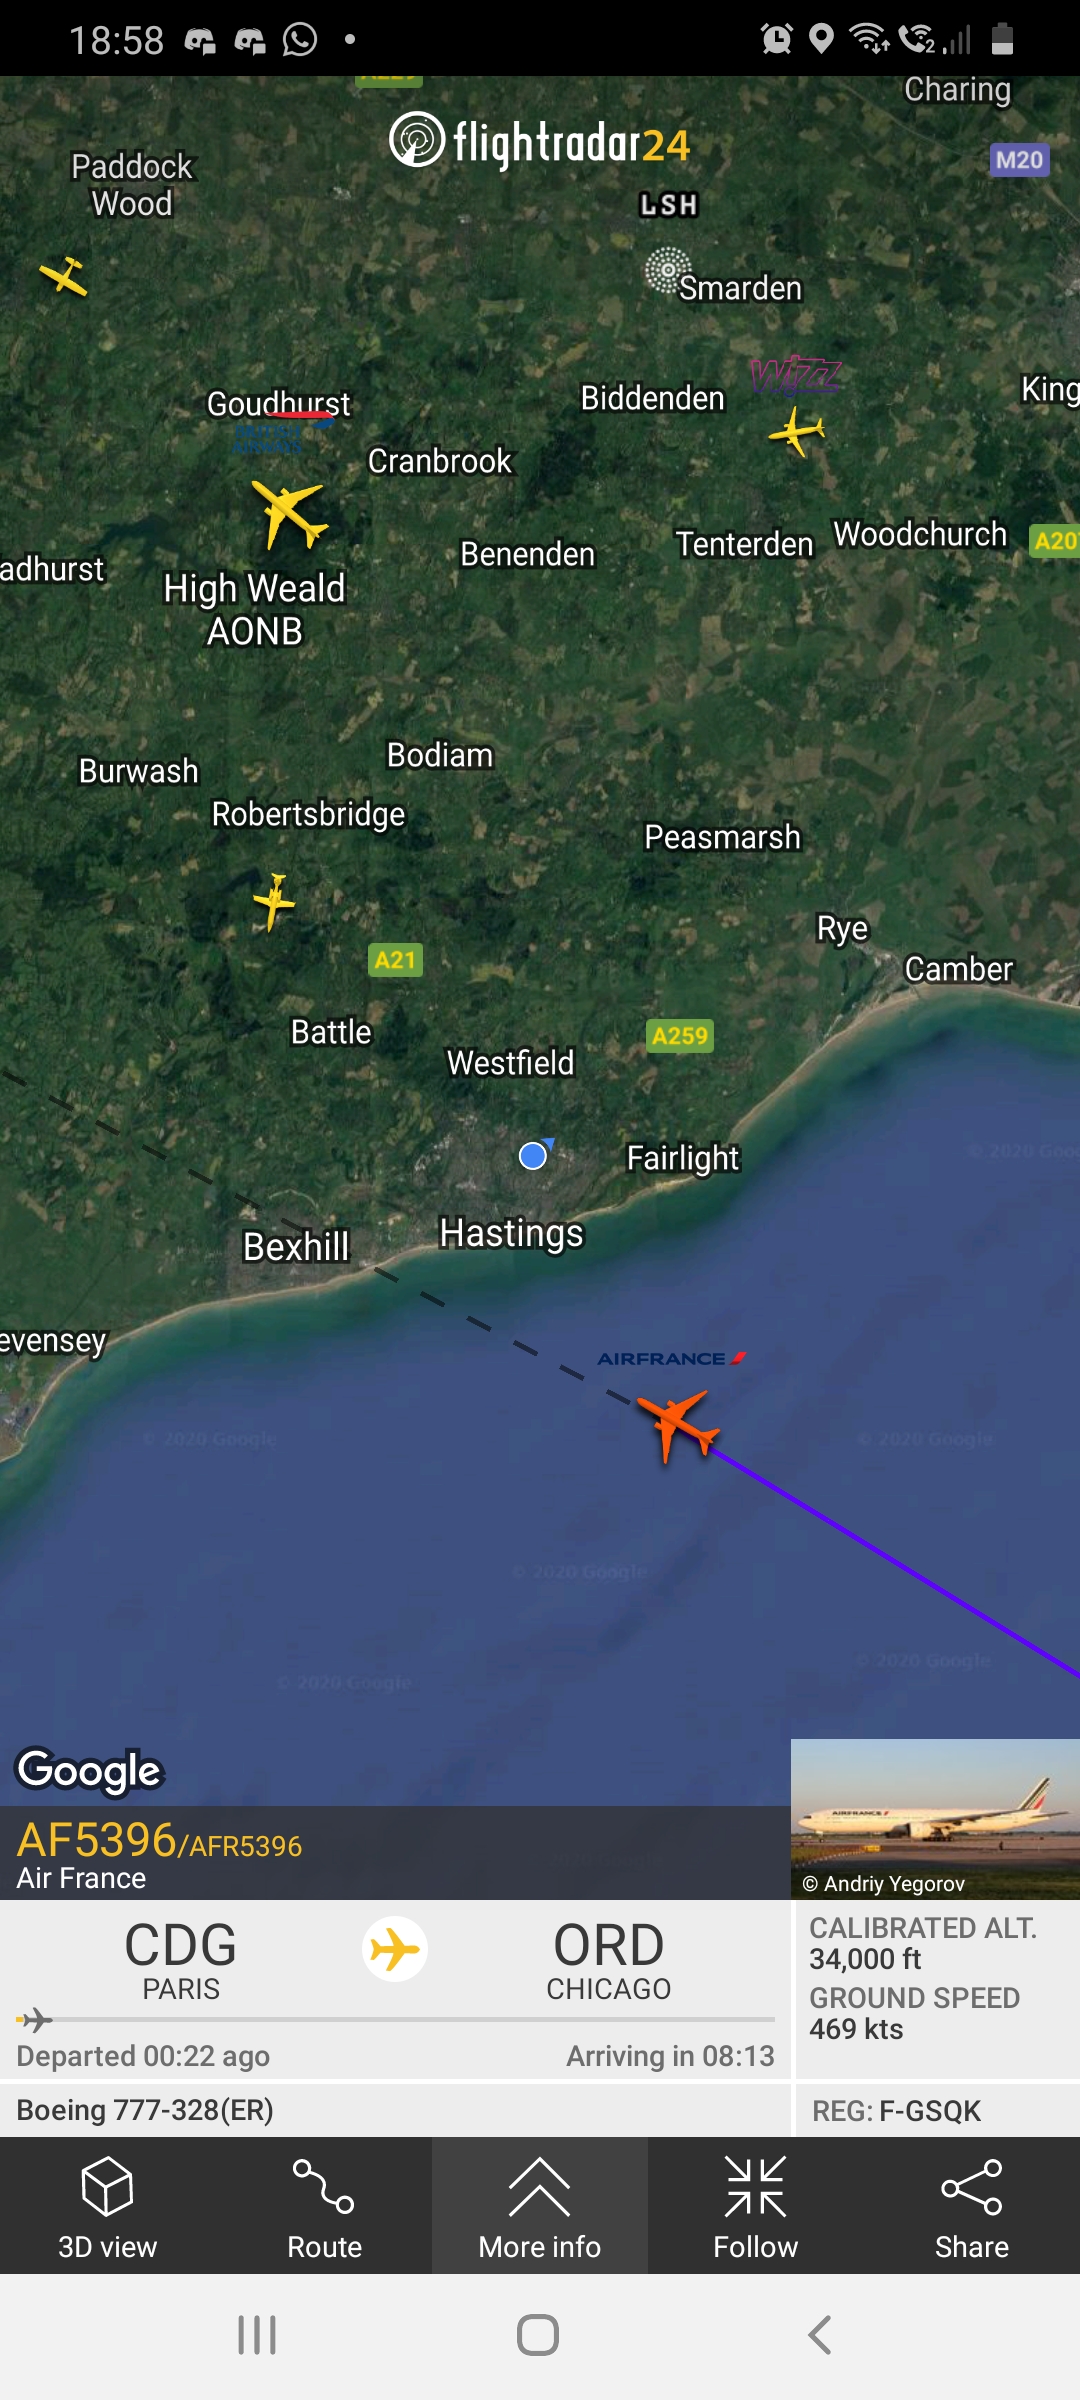Tap the small plane below Robertsbridge
The height and width of the screenshot is (2400, 1080).
[x=274, y=901]
